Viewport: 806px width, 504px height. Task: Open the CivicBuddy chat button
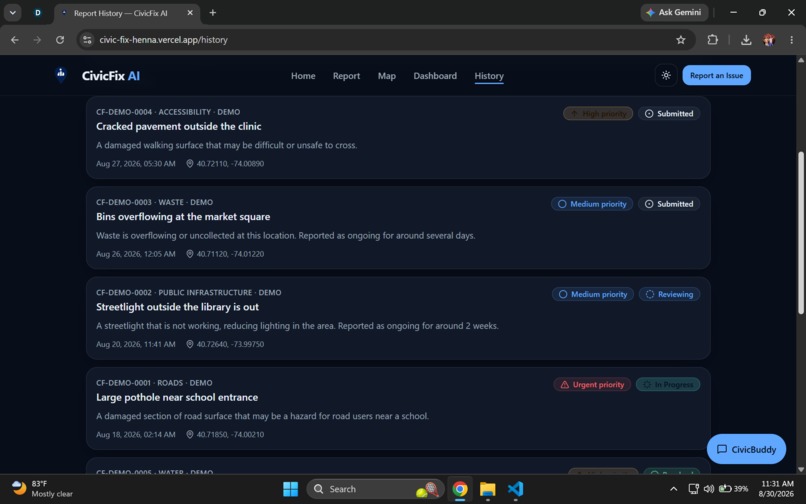746,449
